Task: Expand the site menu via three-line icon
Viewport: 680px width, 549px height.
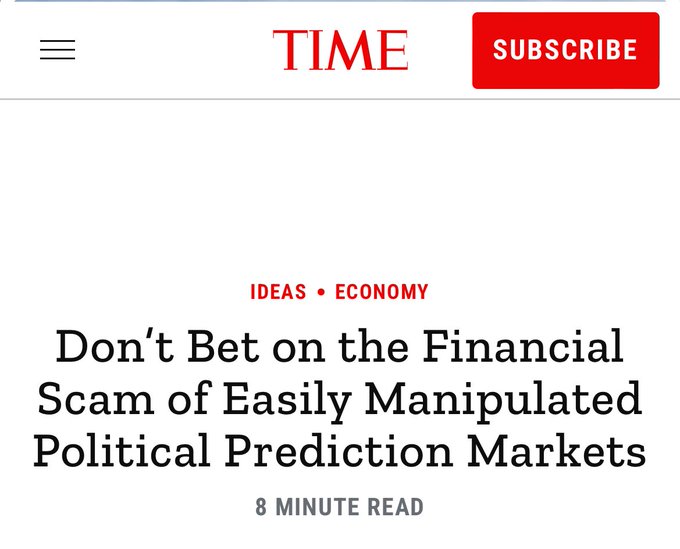Action: [57, 50]
